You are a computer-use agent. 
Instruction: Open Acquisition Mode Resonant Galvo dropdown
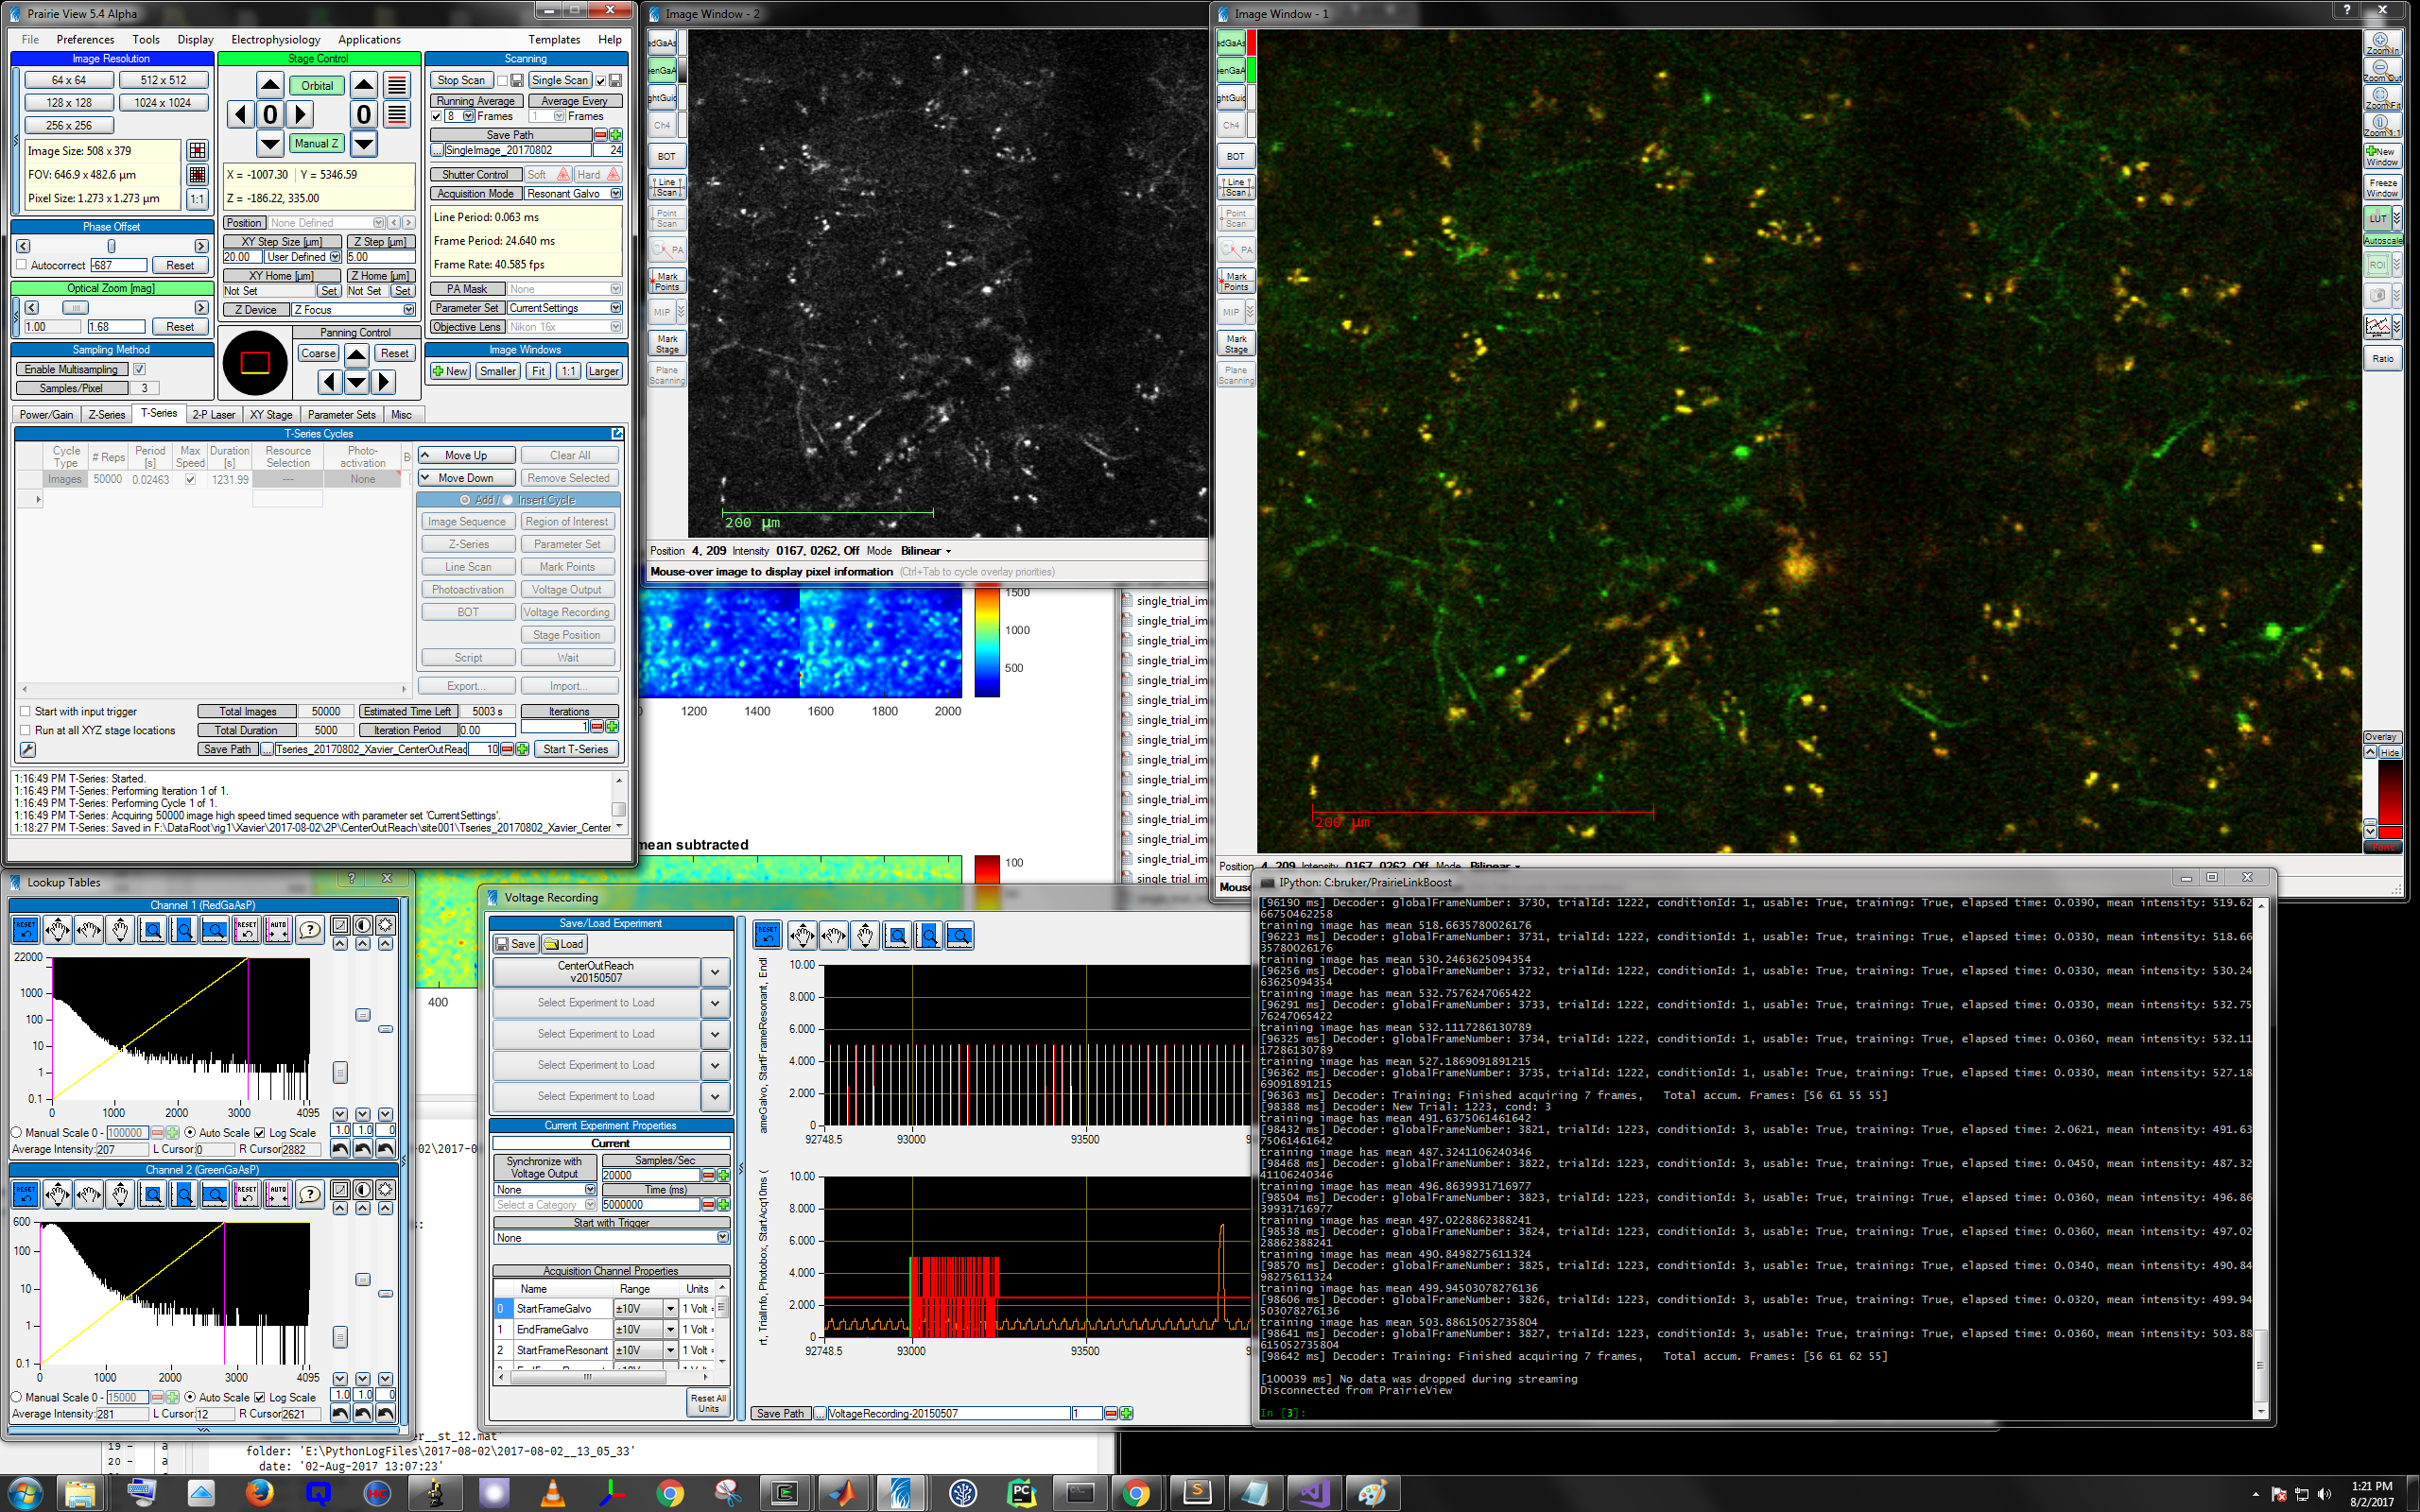(615, 194)
